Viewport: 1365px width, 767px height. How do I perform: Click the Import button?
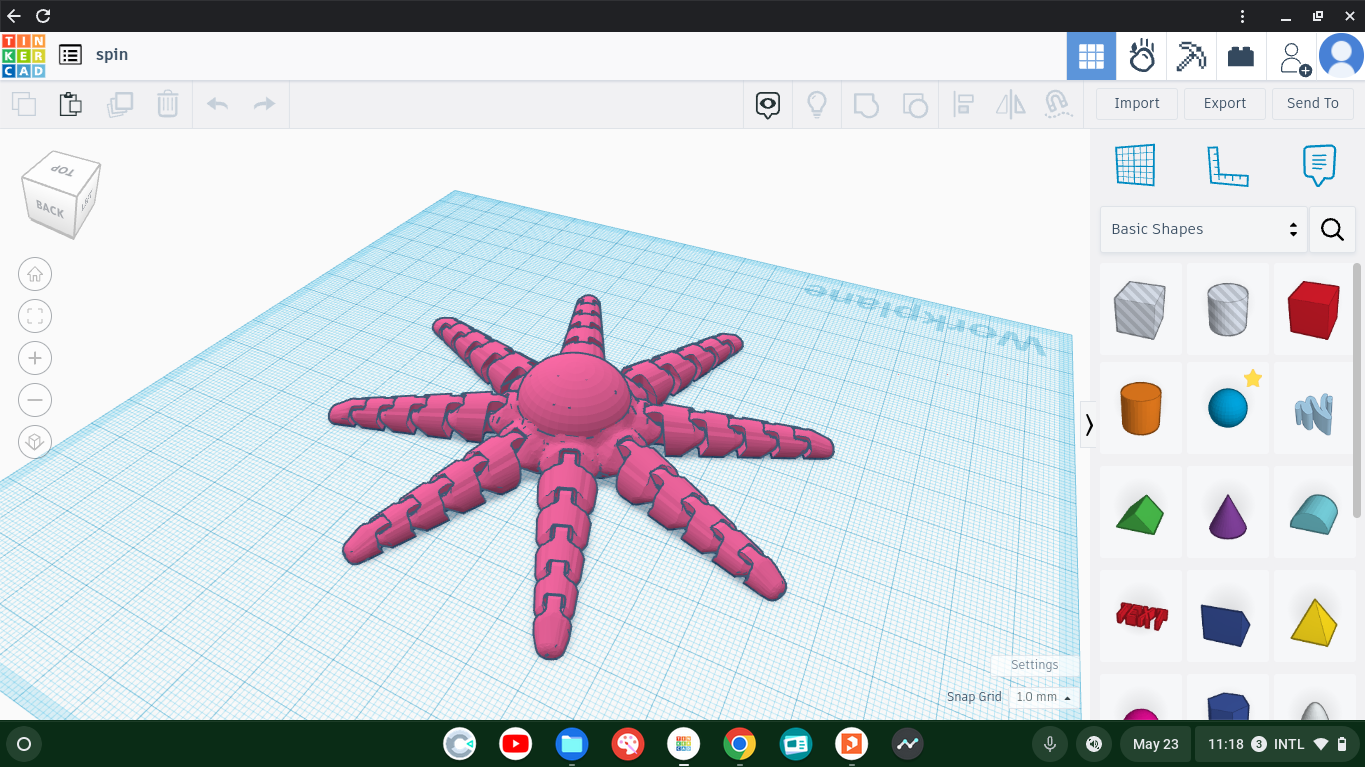(1137, 104)
